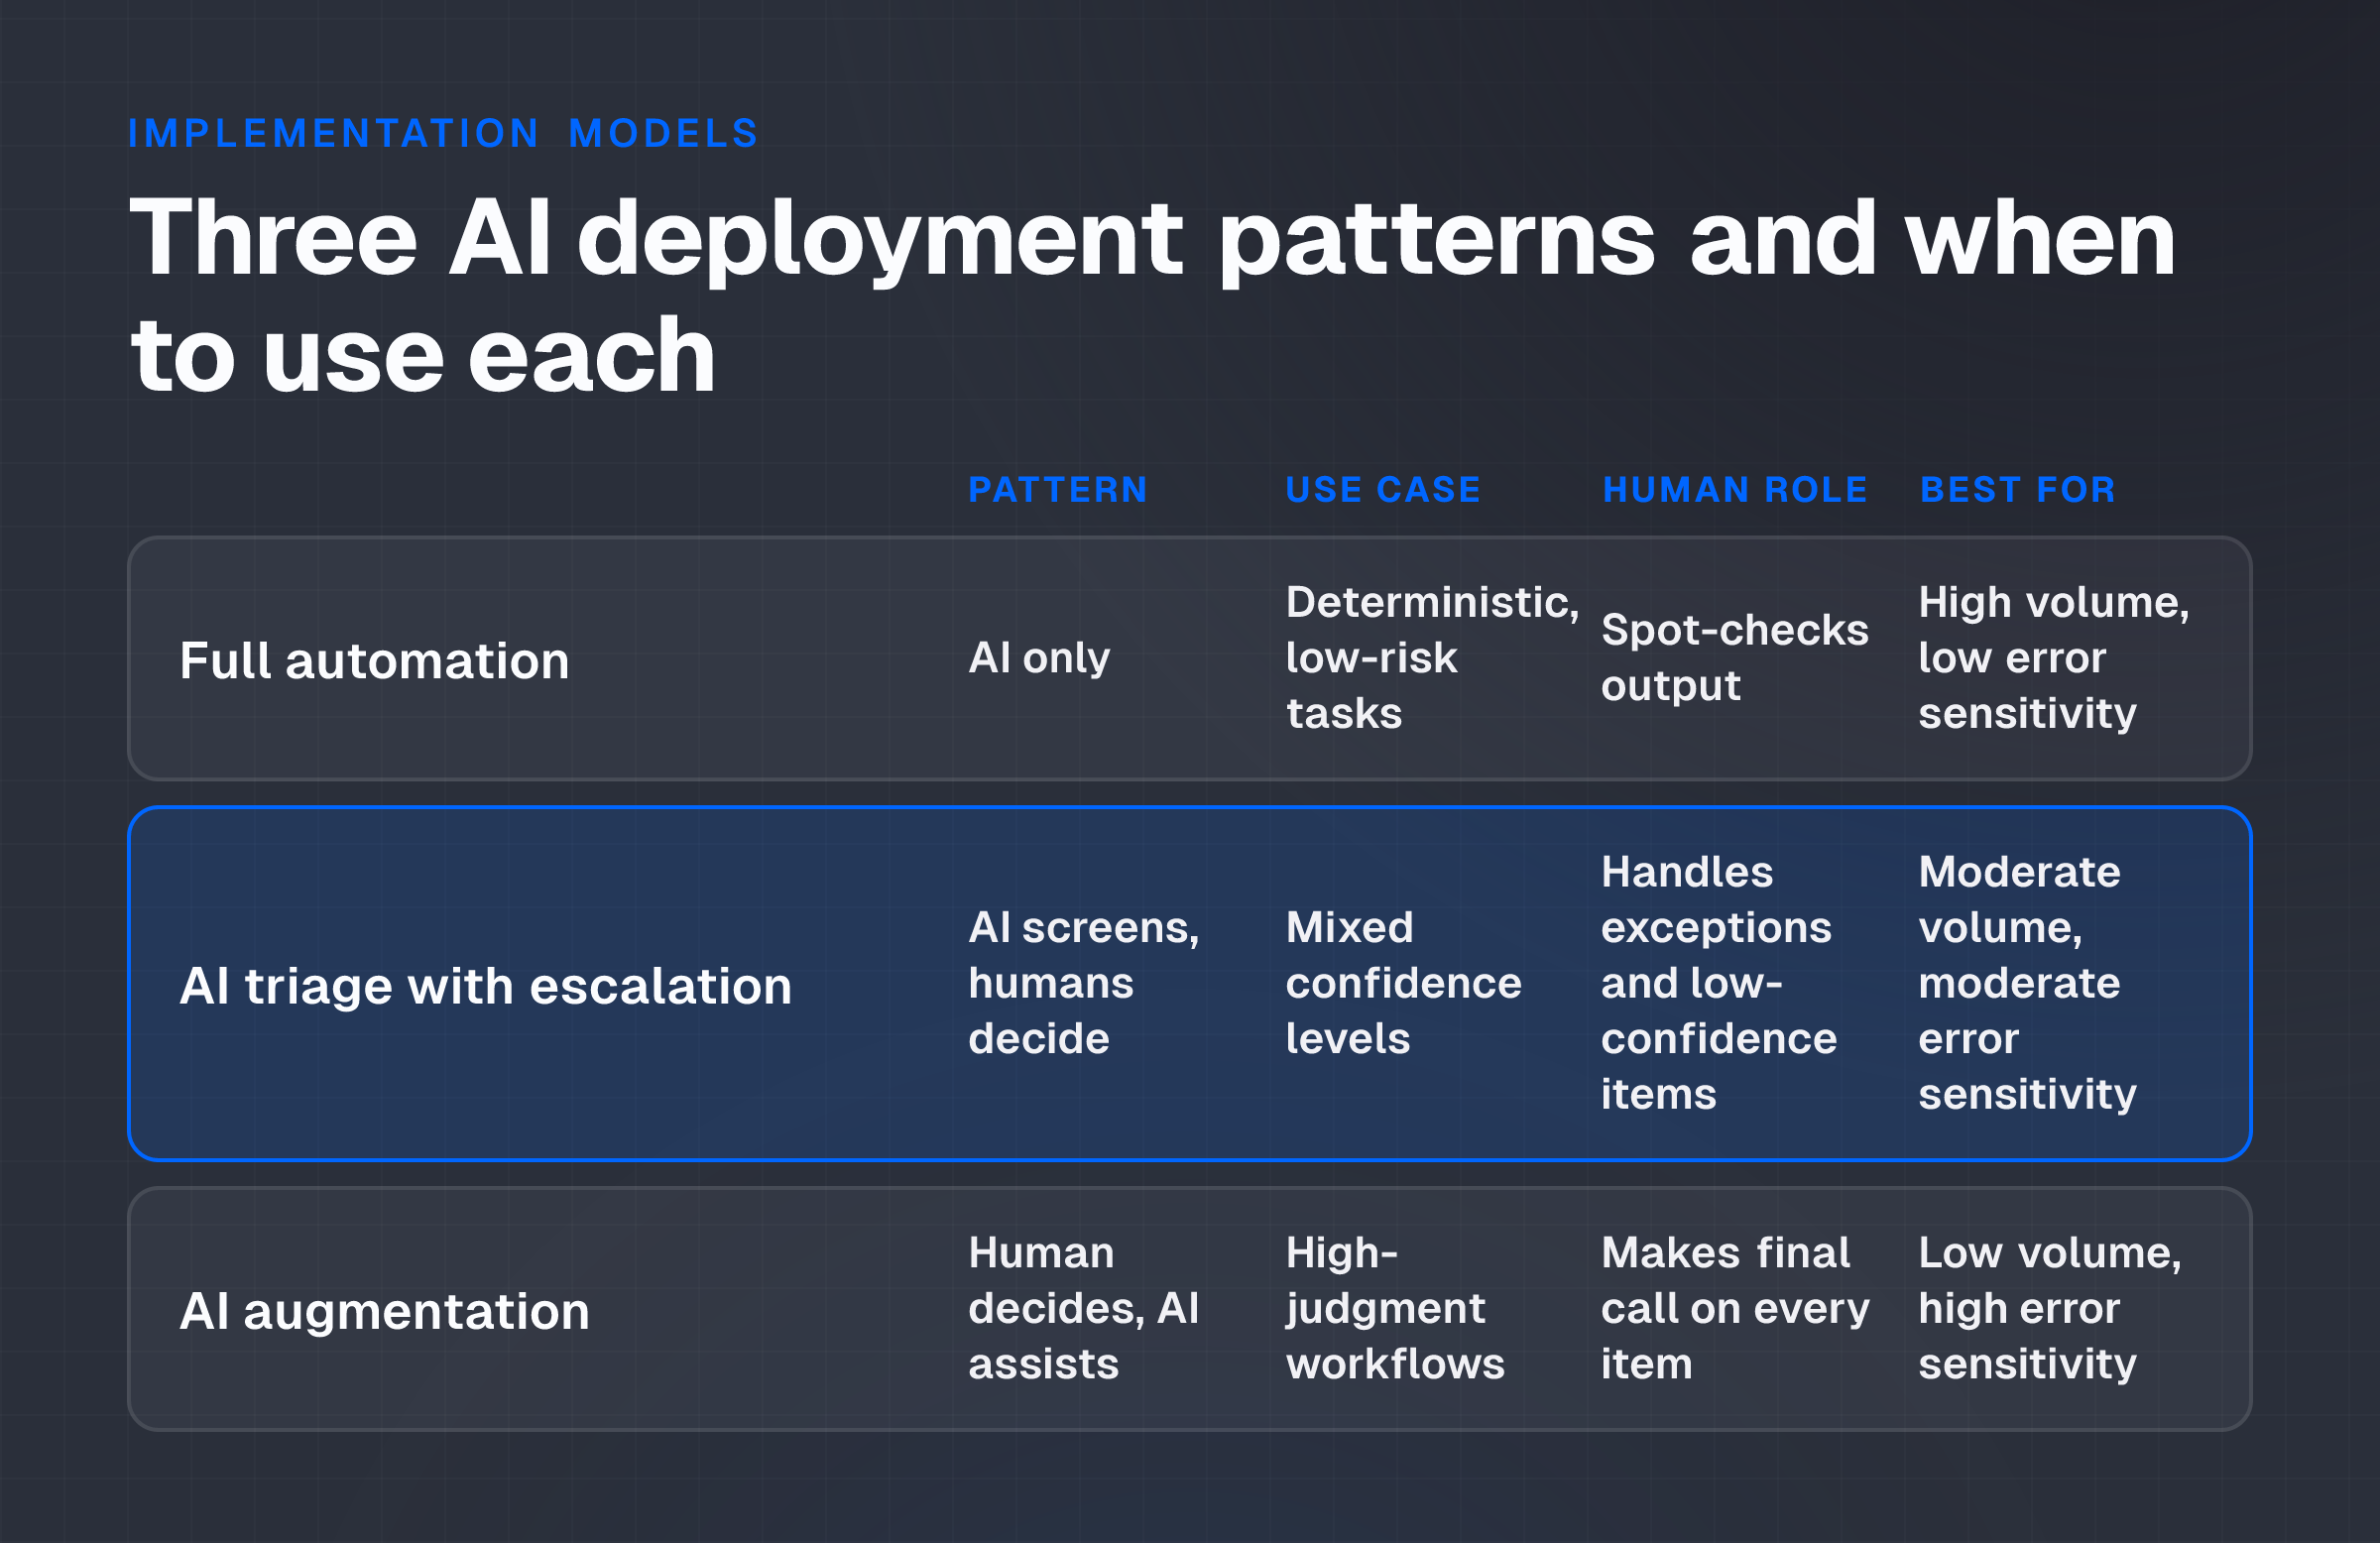Click the 'Spot-checks output' cell
This screenshot has height=1543, width=2380.
pos(1734,658)
